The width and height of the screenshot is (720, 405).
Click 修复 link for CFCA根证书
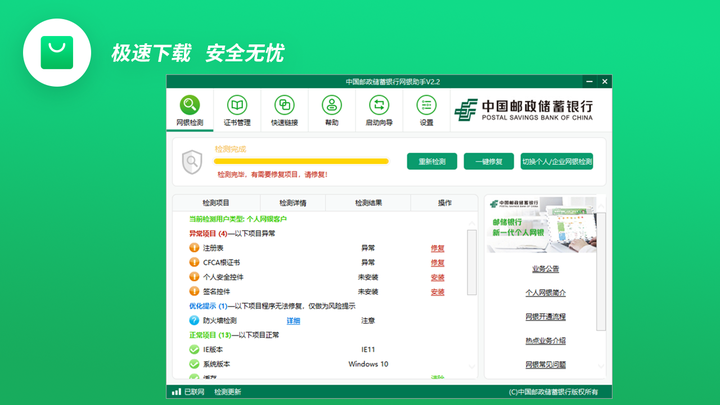pyautogui.click(x=437, y=263)
